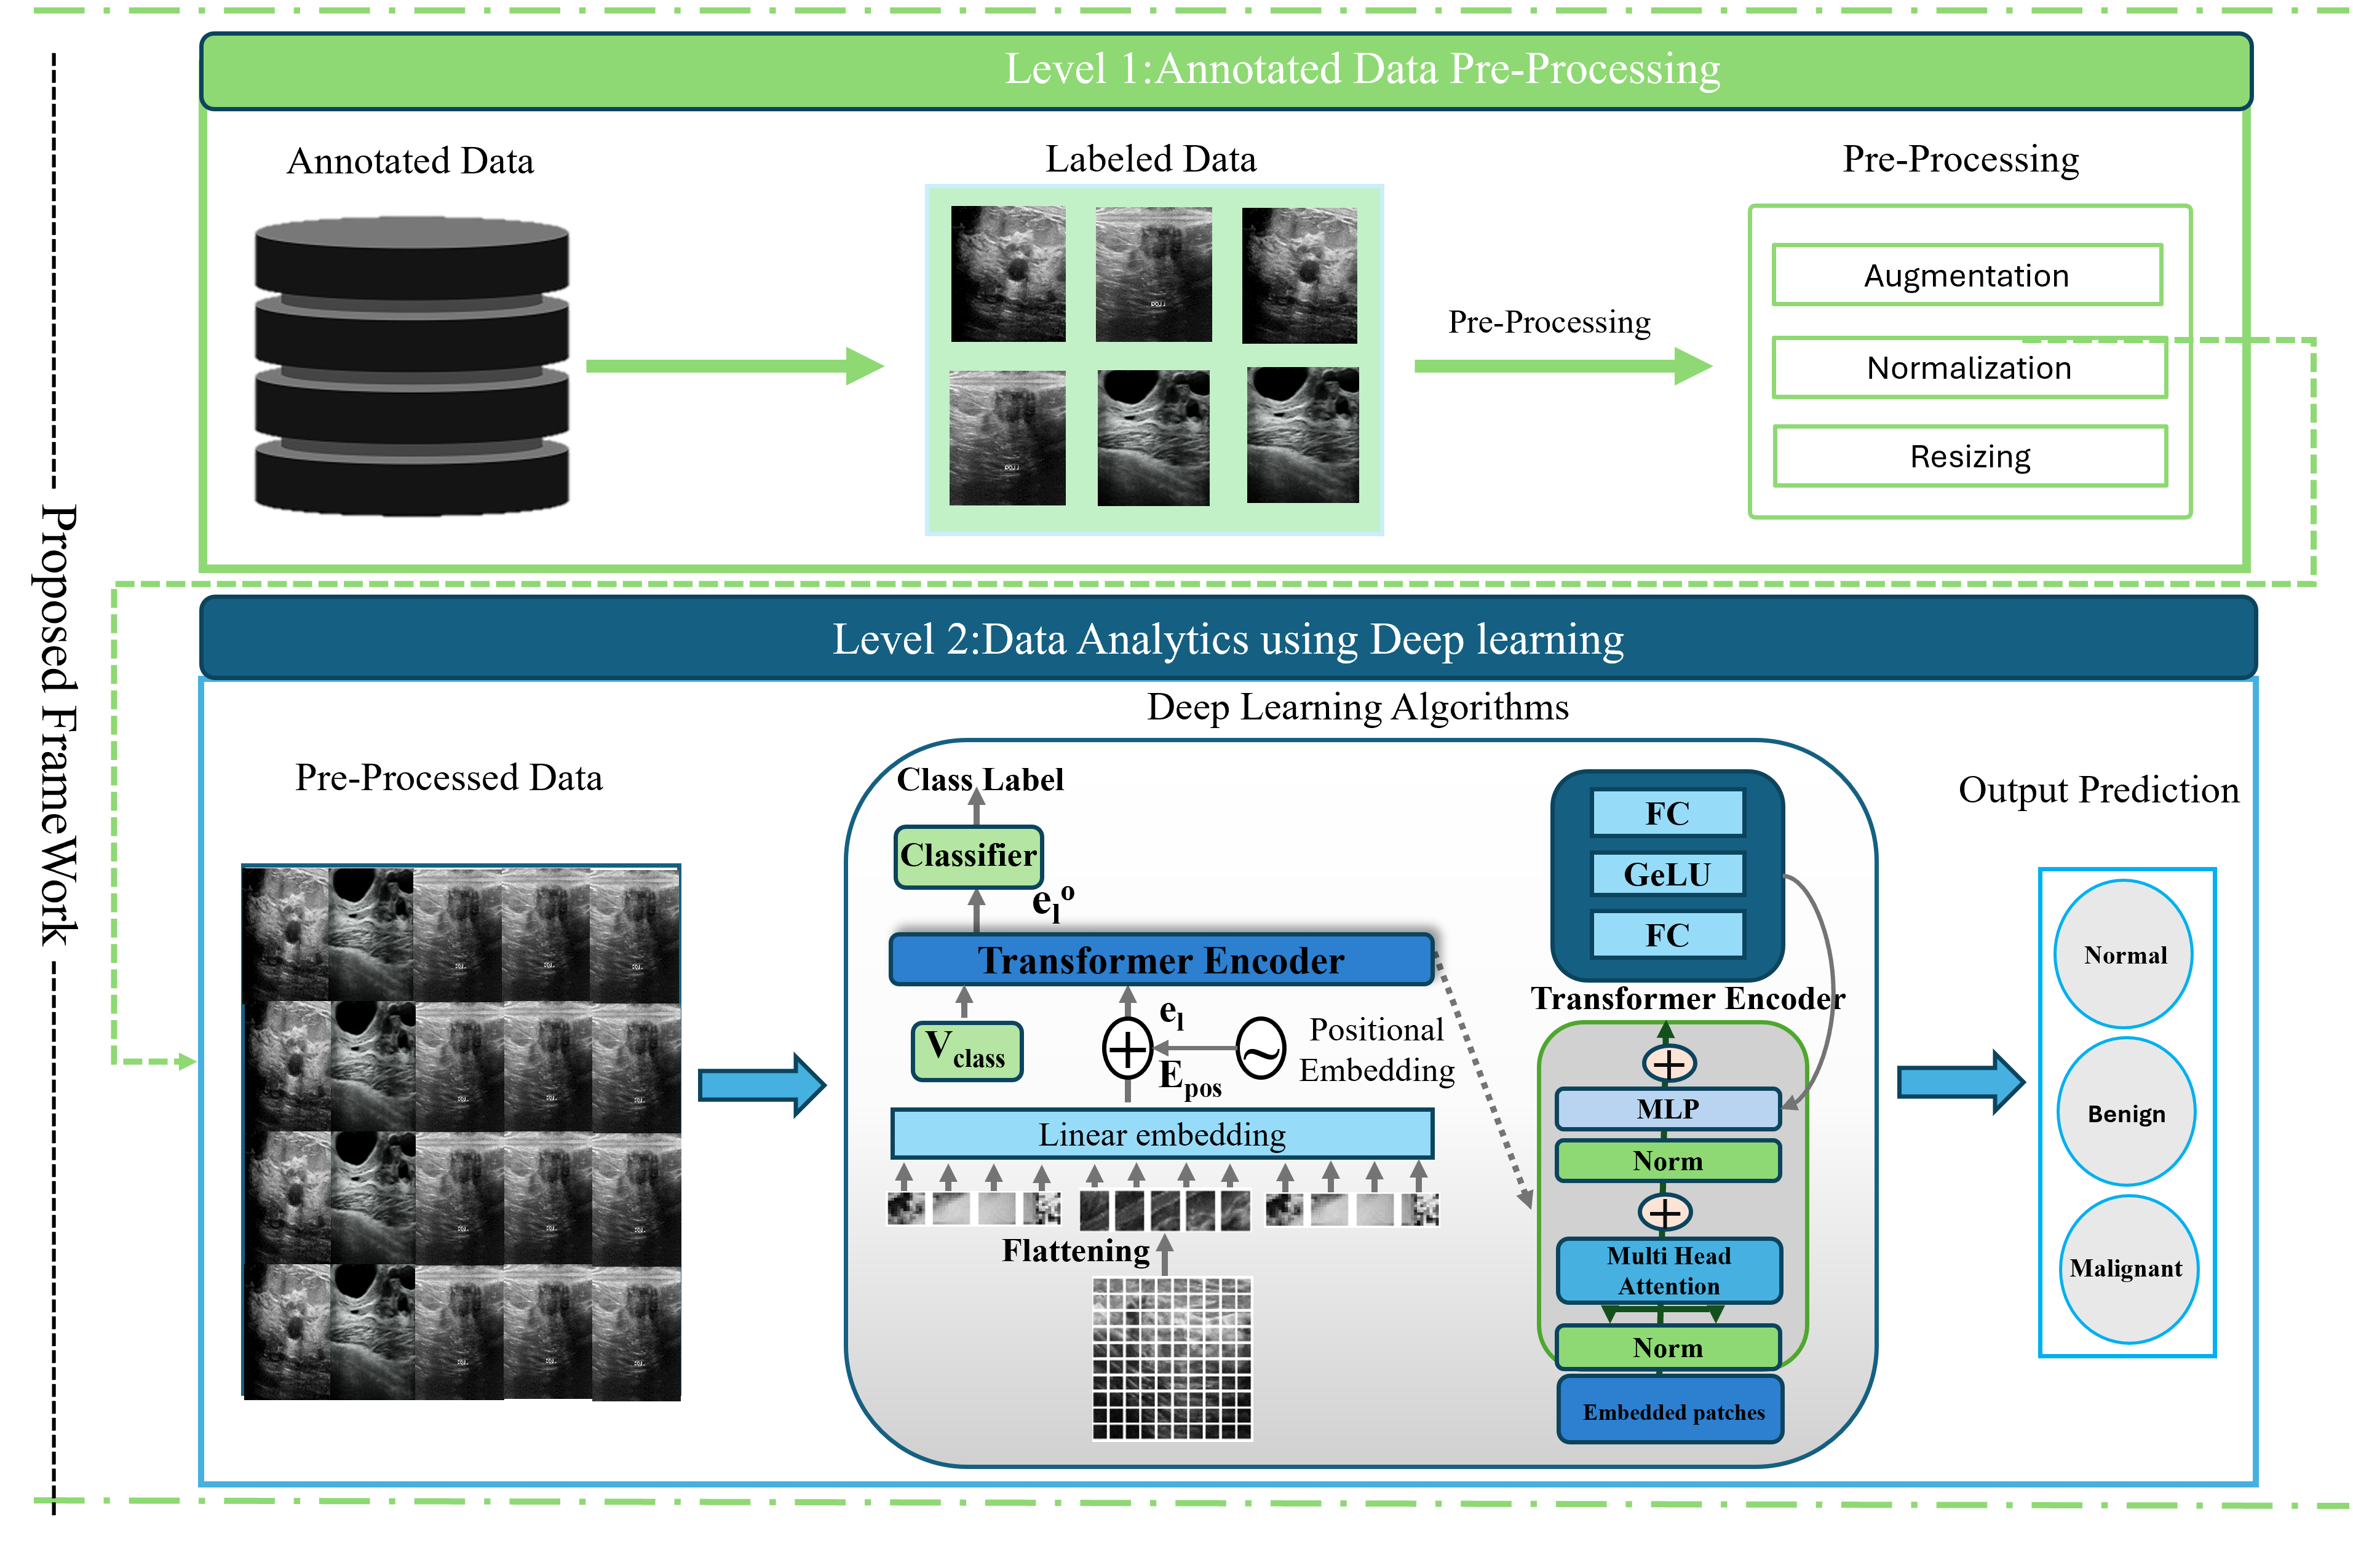Viewport: 2353px width, 1568px height.
Task: Click the 'Positional Embedding' label
Action: [1376, 1050]
